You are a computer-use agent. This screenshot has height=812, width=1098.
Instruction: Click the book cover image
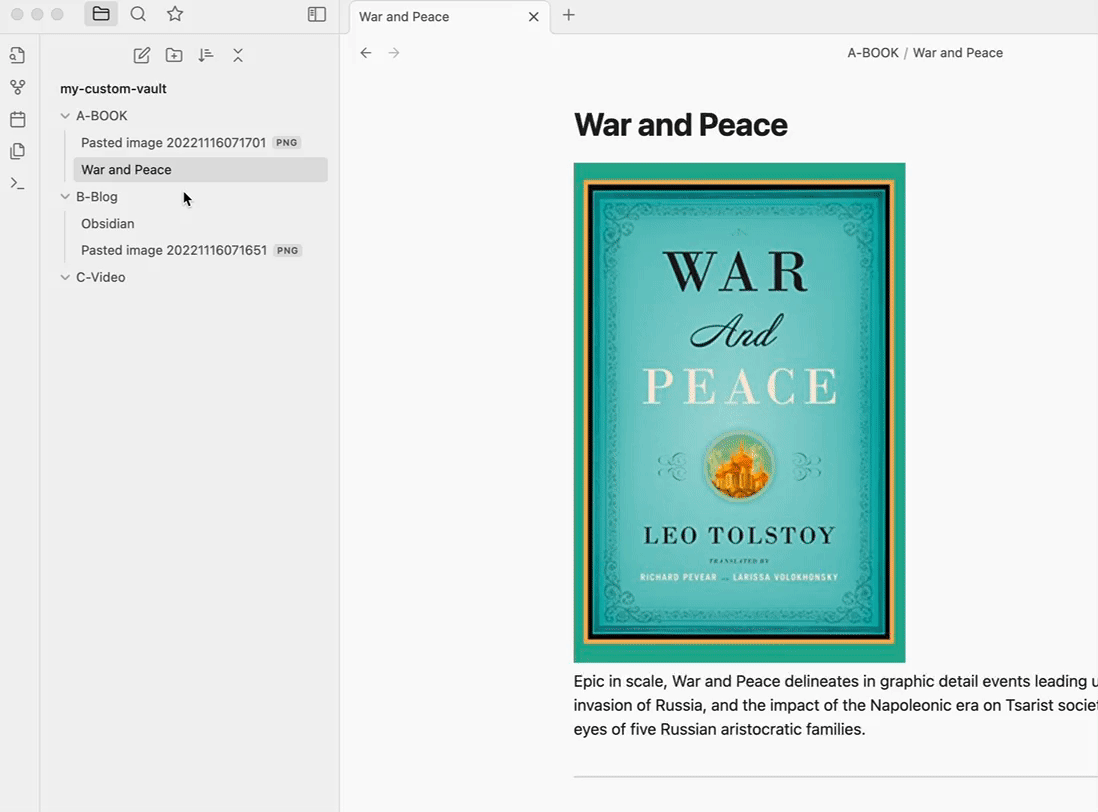(x=739, y=413)
